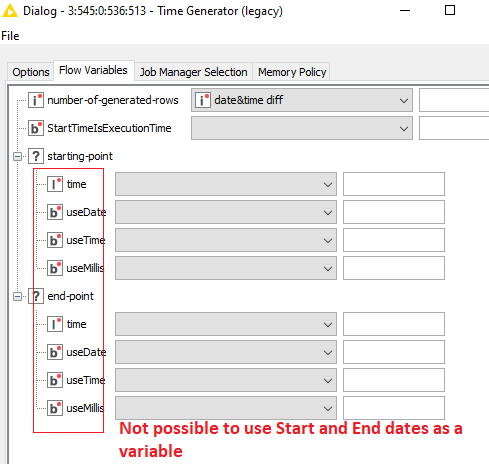This screenshot has width=489, height=464.
Task: Select the useDate label under starting-point
Action: 86,212
